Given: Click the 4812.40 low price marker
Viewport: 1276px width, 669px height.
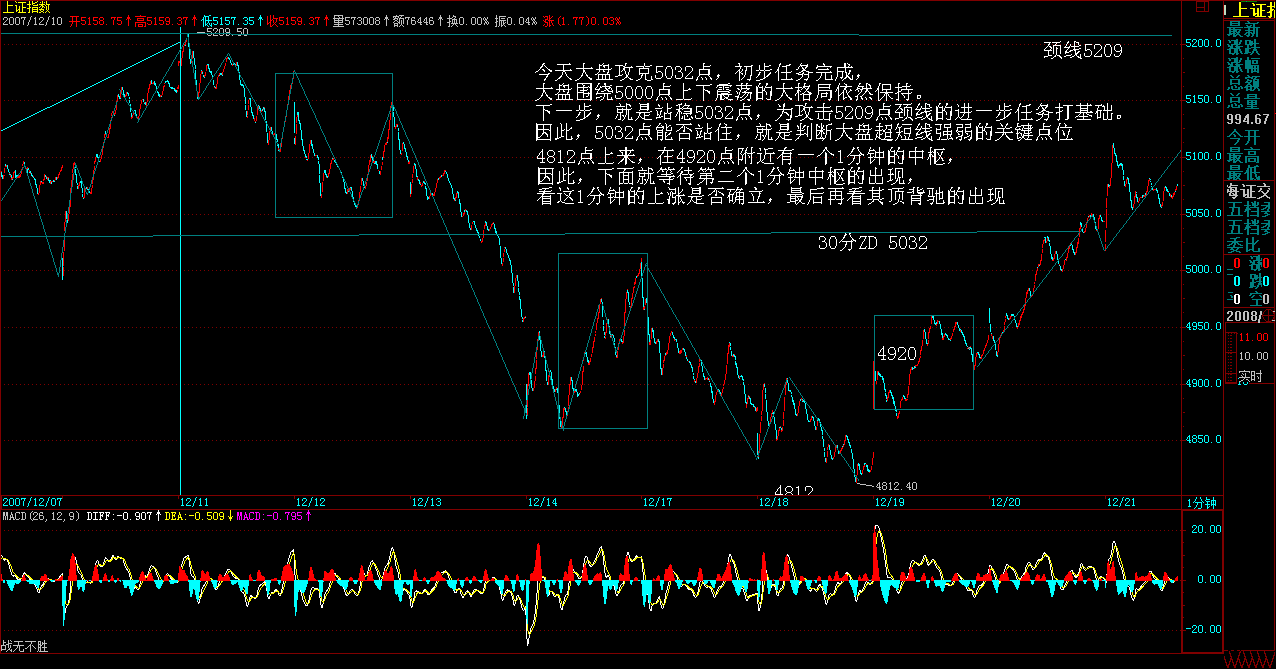Looking at the screenshot, I should click(x=896, y=486).
